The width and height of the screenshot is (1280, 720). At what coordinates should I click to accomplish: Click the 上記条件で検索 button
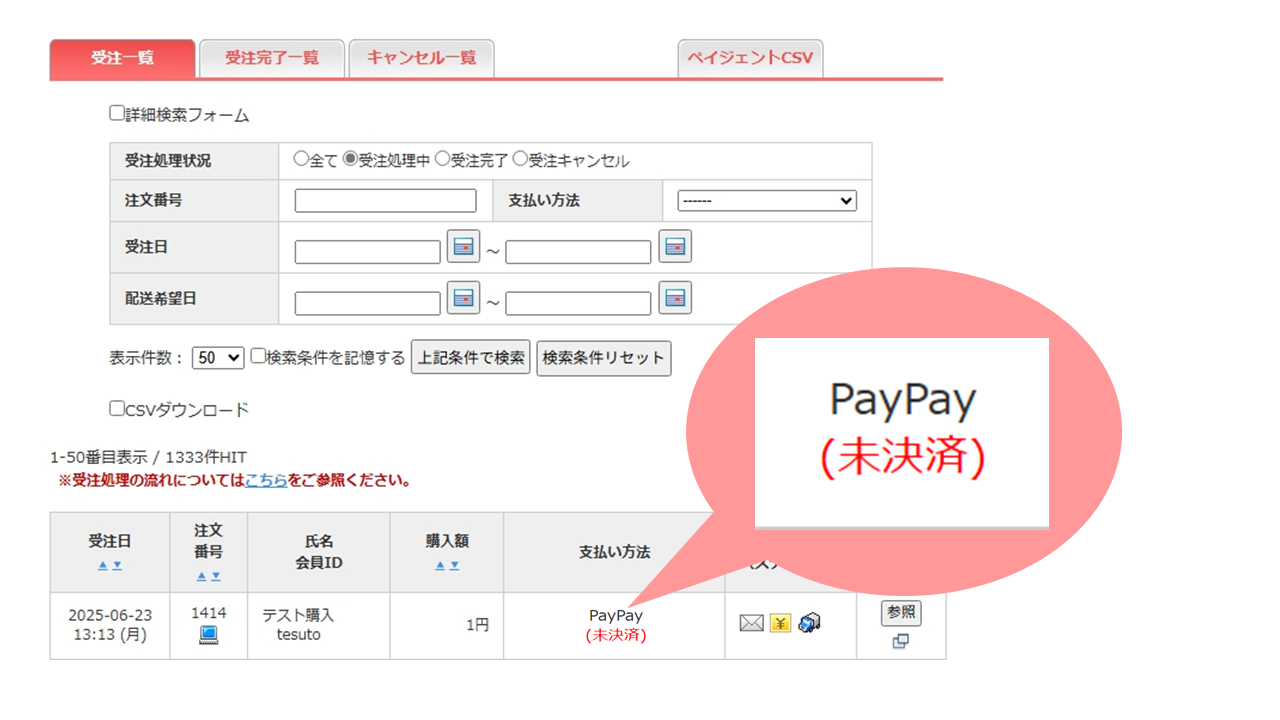point(470,357)
